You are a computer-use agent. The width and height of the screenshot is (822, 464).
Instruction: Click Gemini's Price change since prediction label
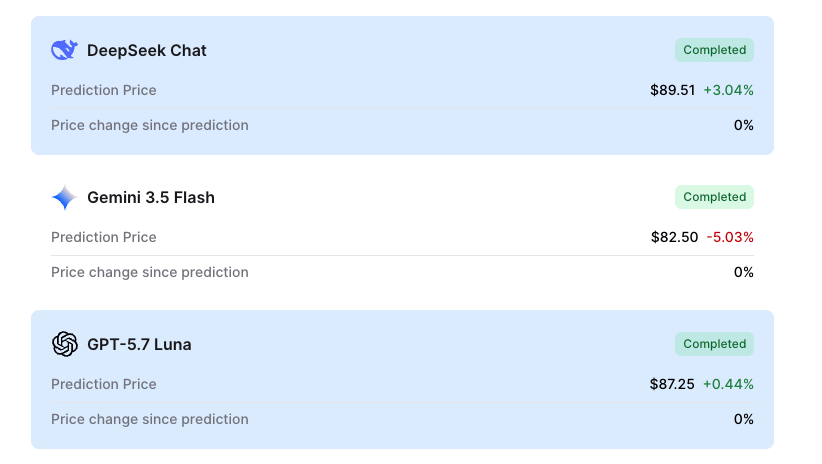149,272
